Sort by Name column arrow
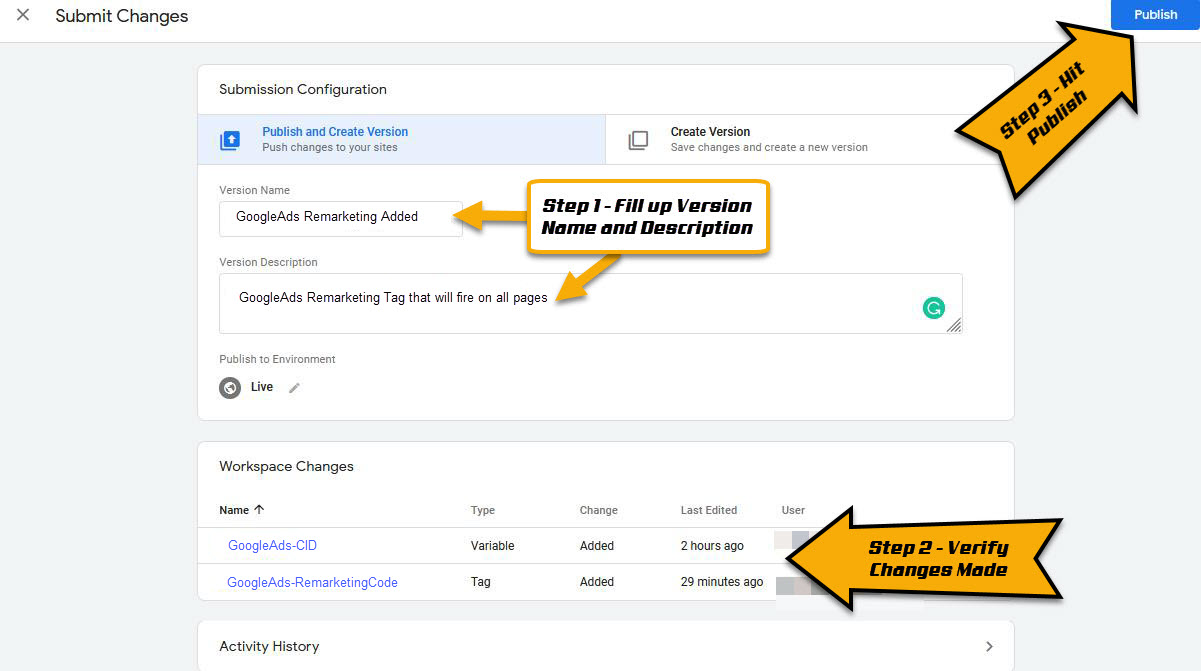The height and width of the screenshot is (671, 1201). point(260,510)
